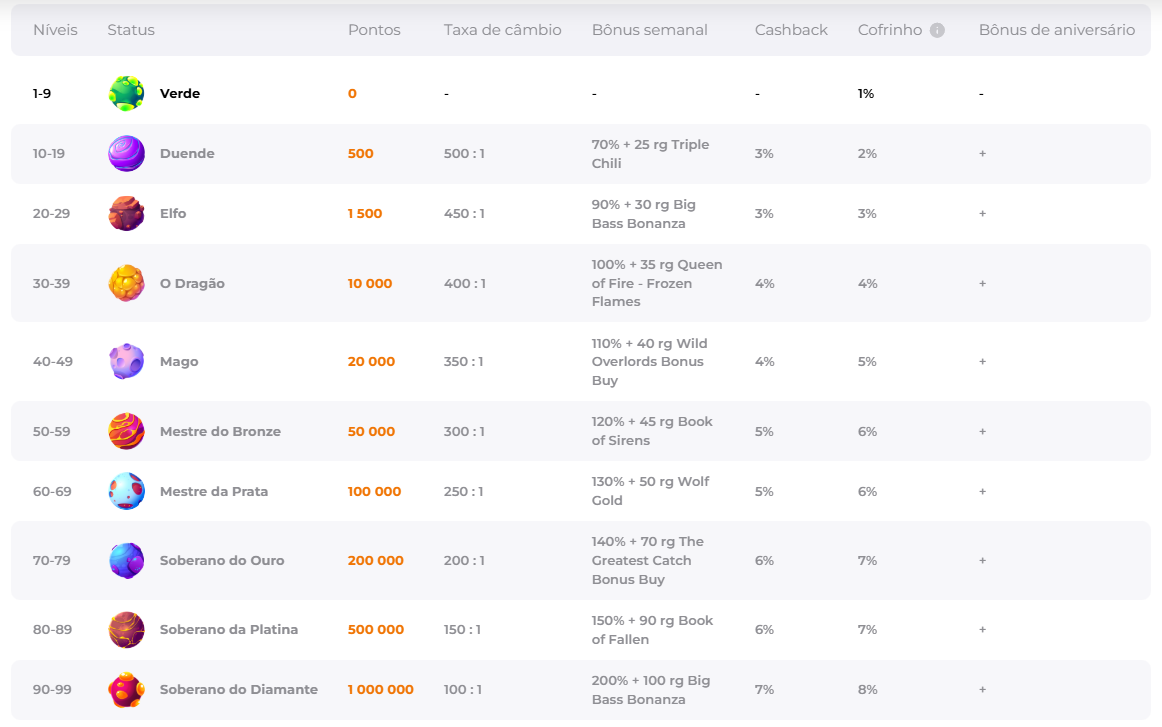Click the purple Duende planet icon
The height and width of the screenshot is (727, 1162).
pos(126,154)
